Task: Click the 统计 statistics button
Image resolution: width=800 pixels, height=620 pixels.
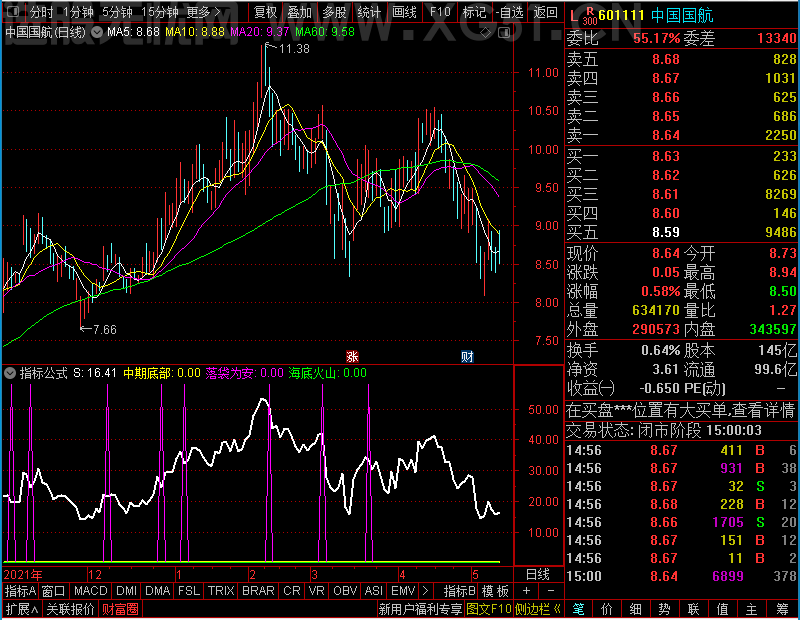Action: pos(369,12)
